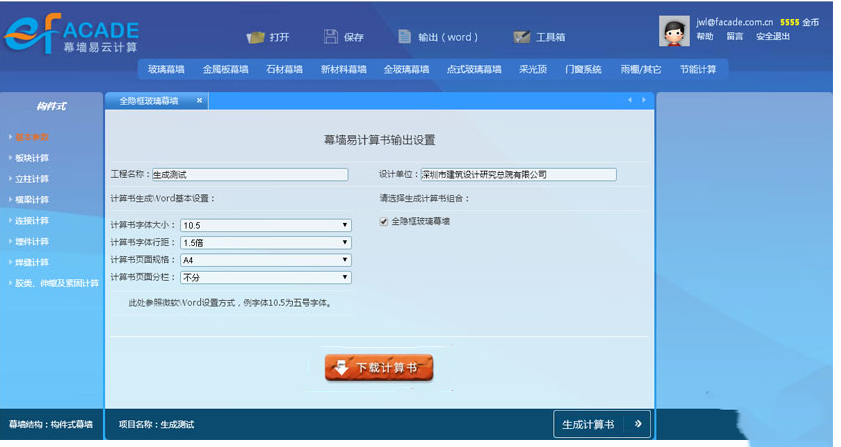841x447 pixels.
Task: Click the 保存 floppy disk icon
Action: (x=331, y=36)
